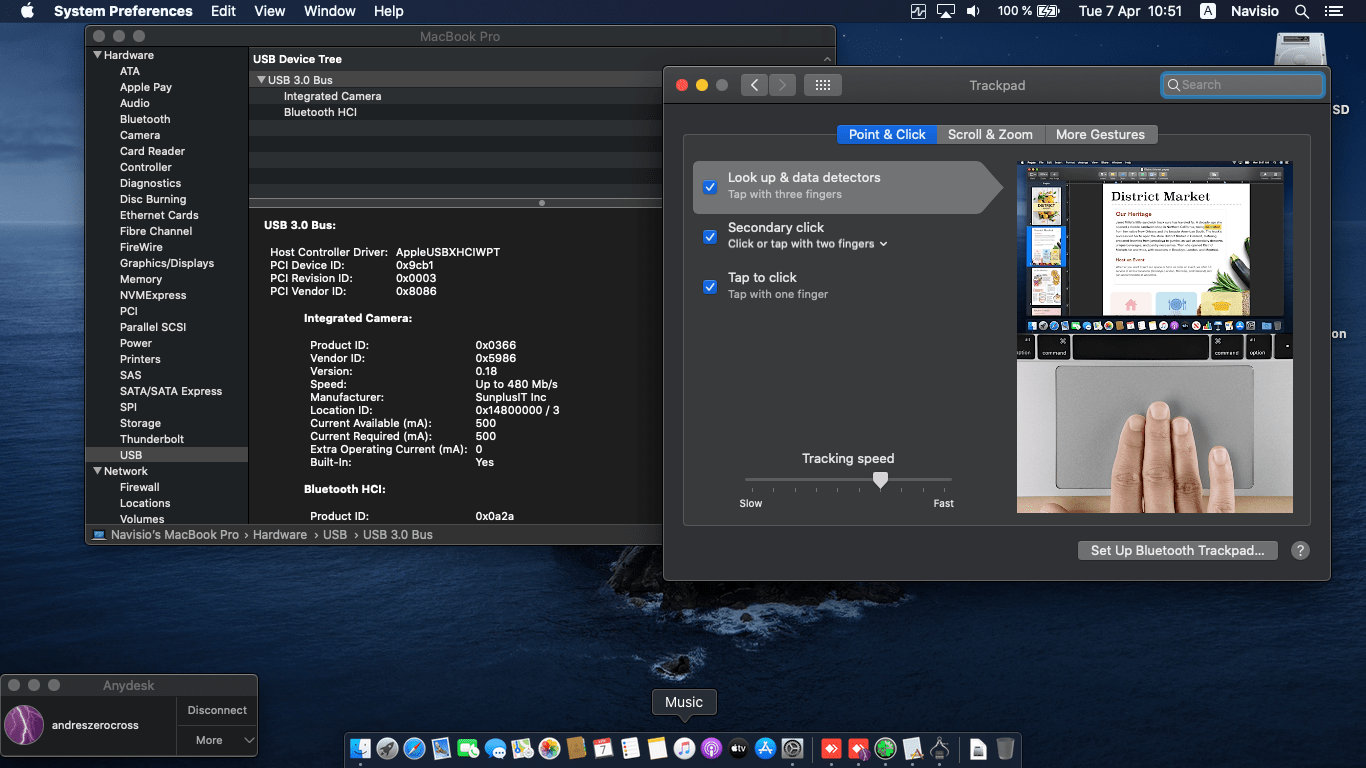Open the Help menu

388,11
